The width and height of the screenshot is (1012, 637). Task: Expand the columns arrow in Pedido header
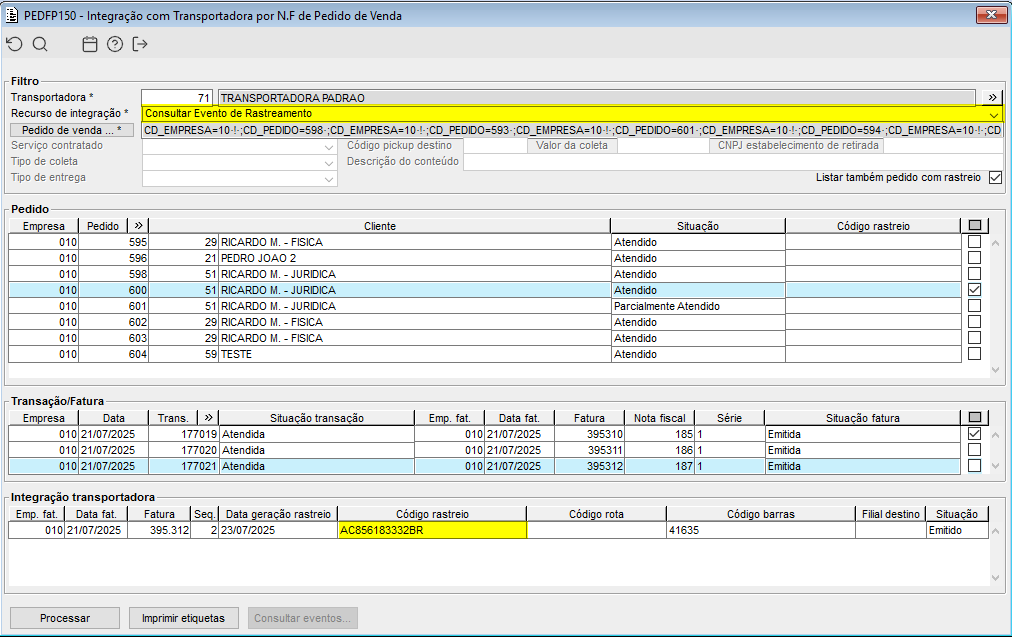138,226
